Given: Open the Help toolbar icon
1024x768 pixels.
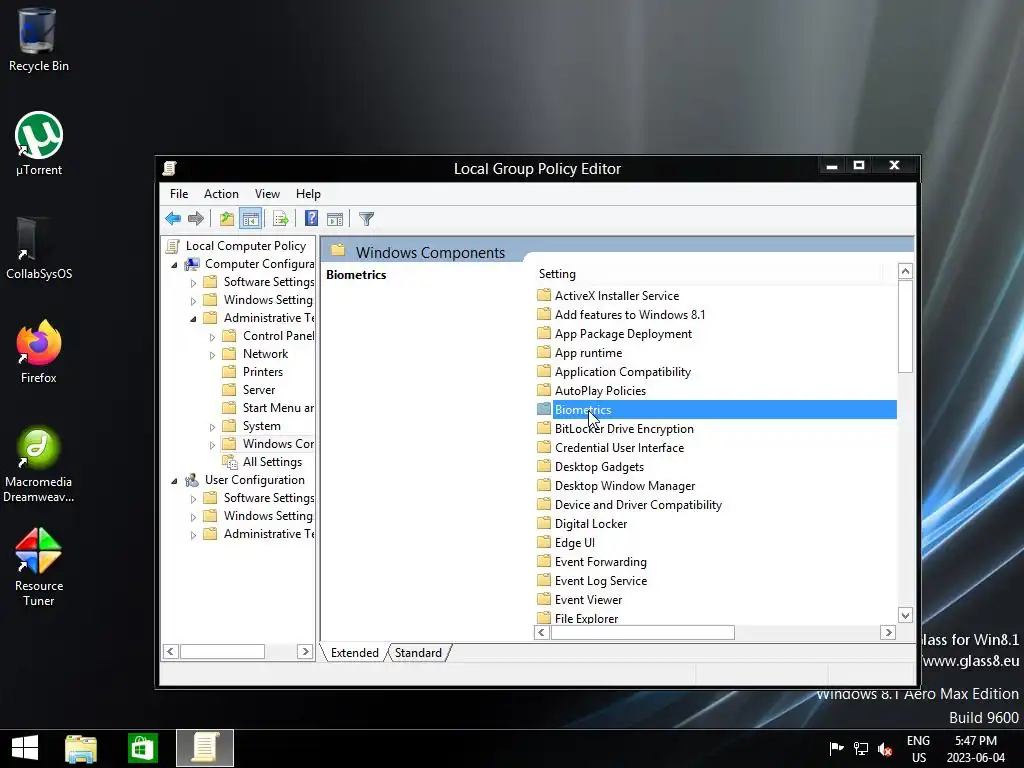Looking at the screenshot, I should click(x=312, y=219).
